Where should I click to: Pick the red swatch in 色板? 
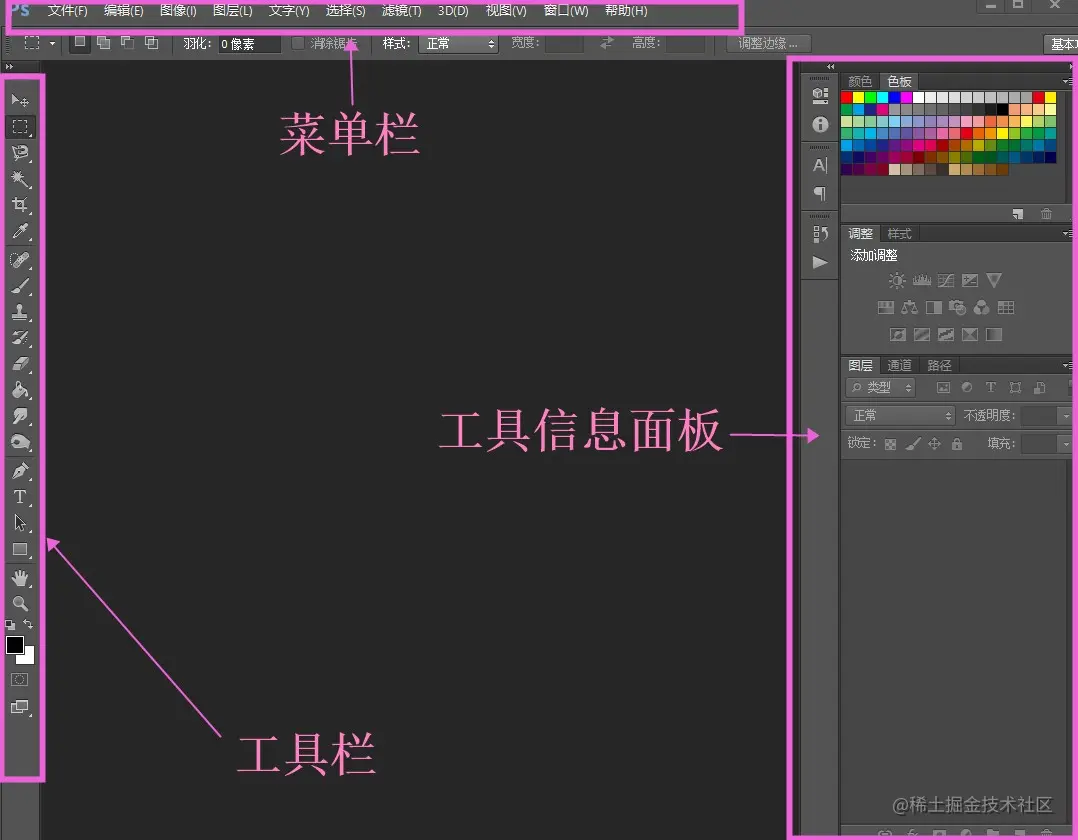tap(847, 98)
